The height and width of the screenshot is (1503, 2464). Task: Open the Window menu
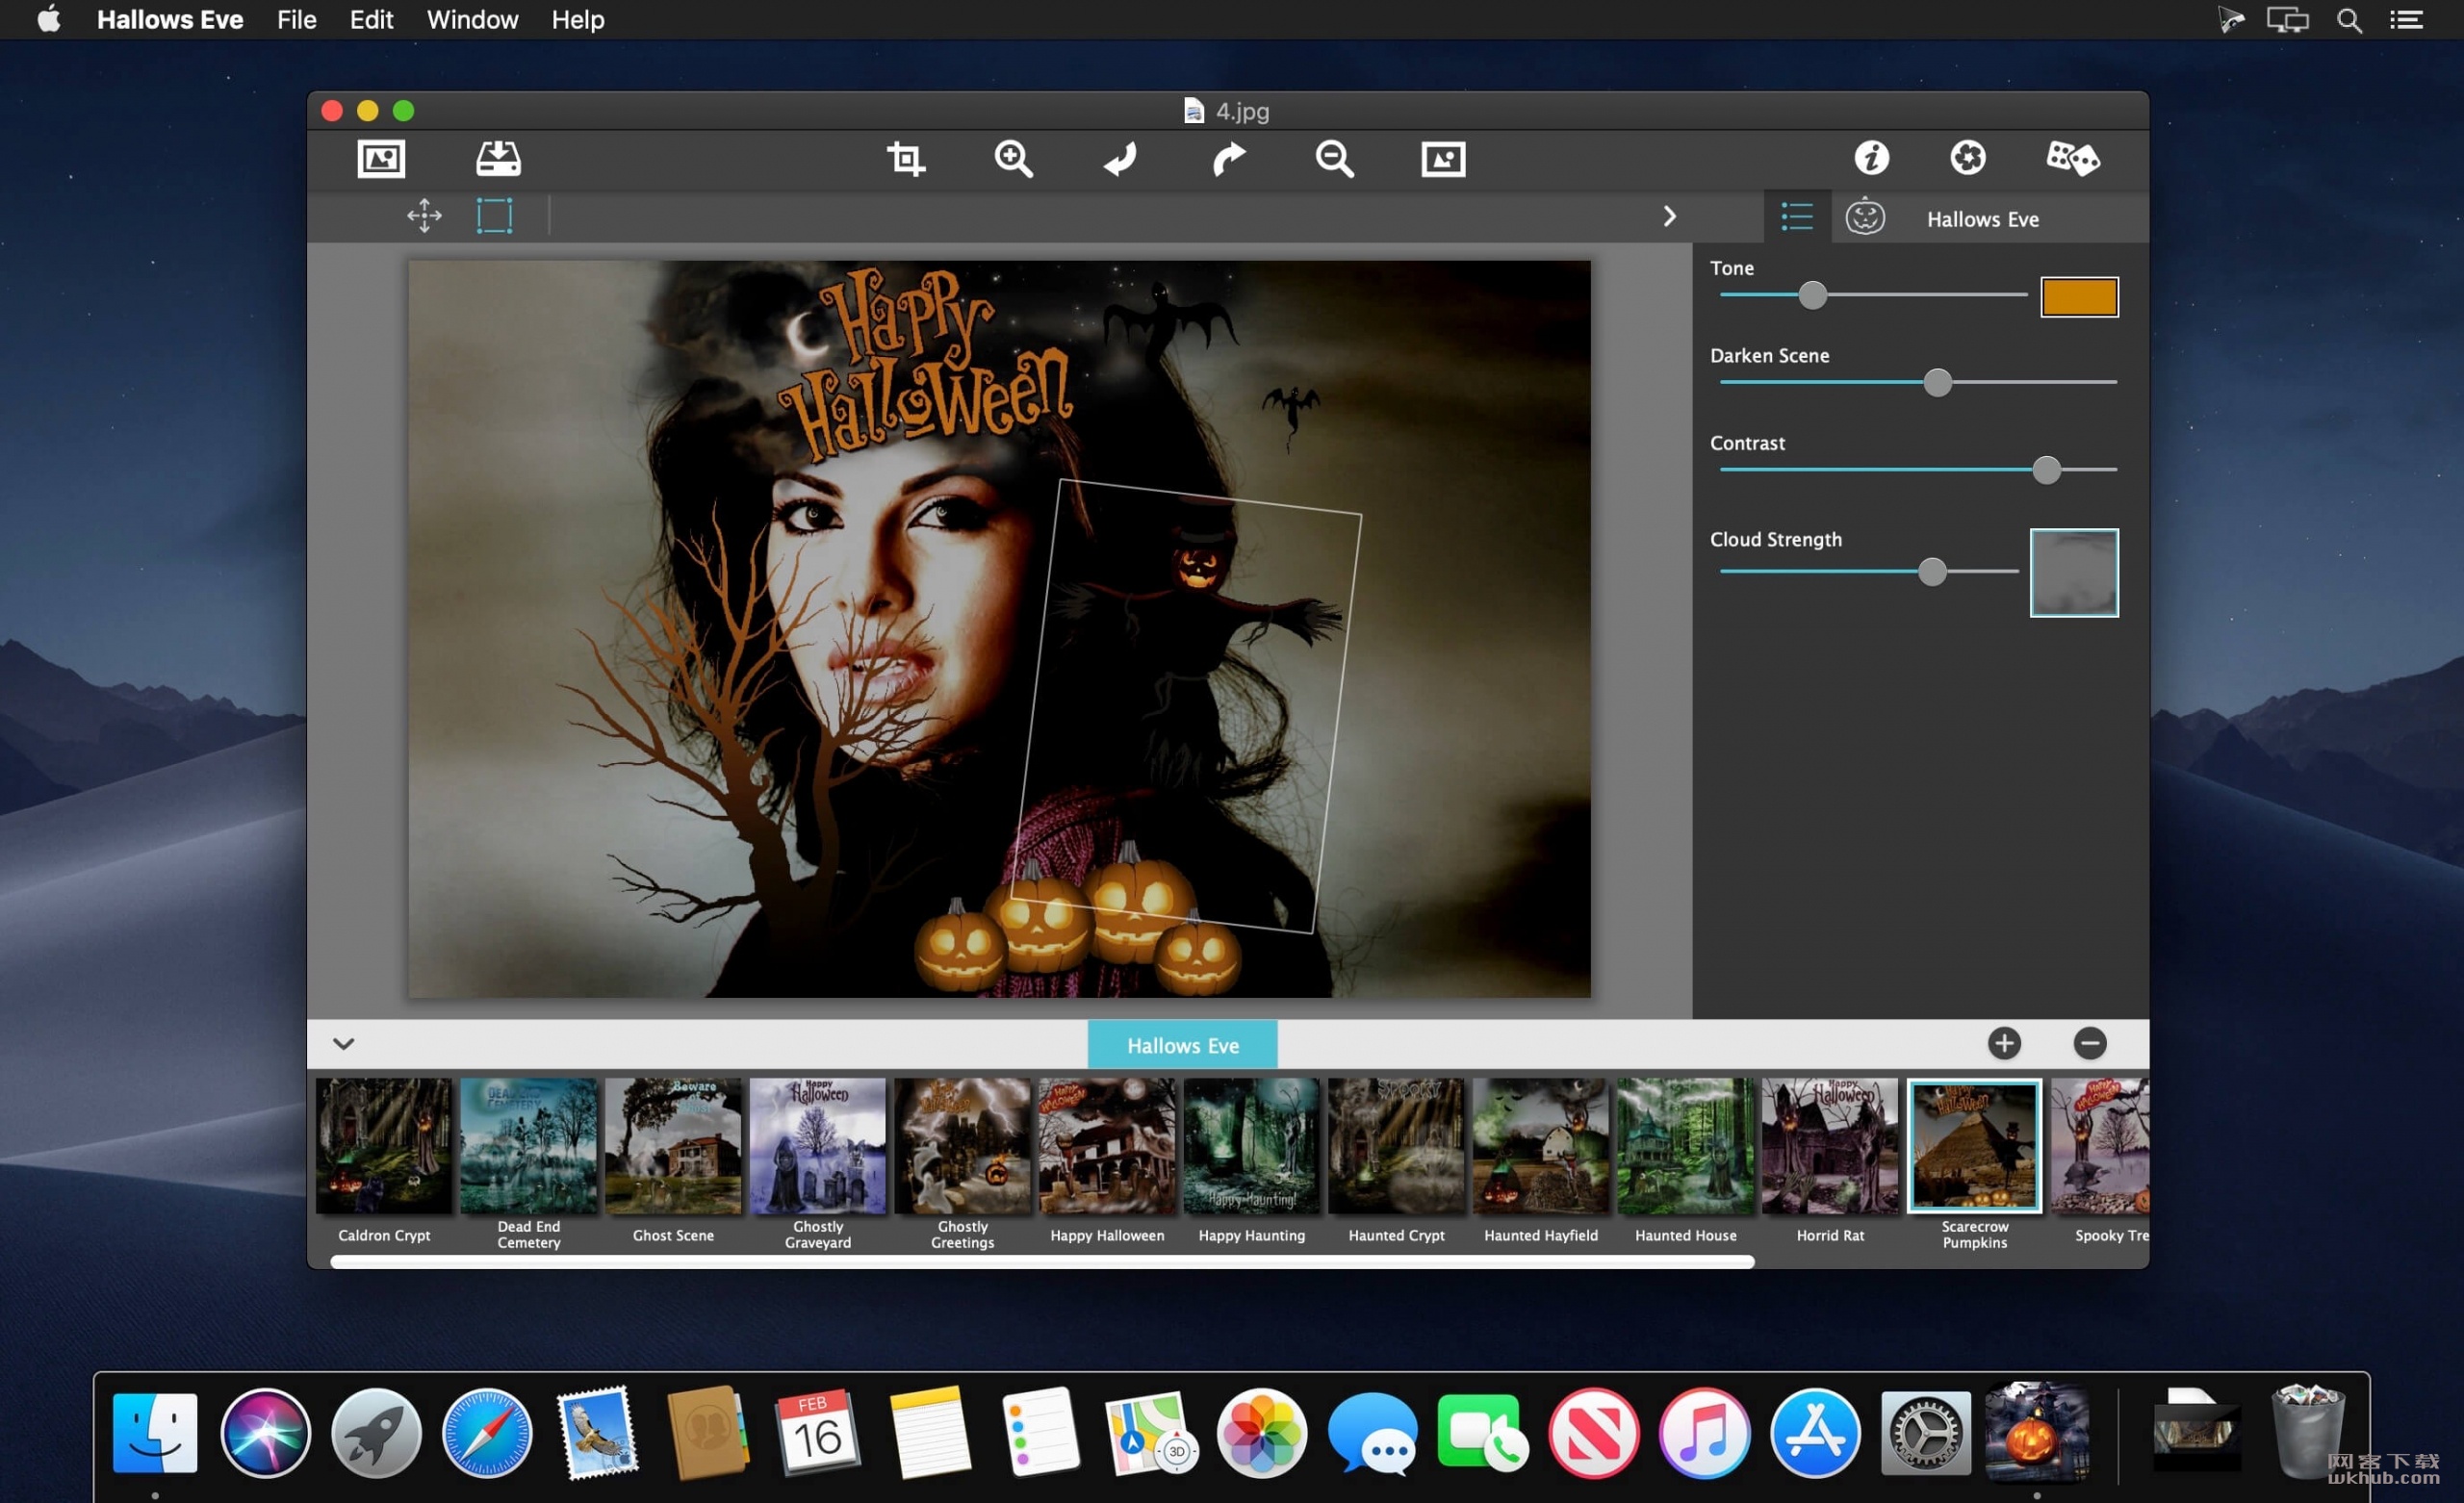[x=472, y=20]
